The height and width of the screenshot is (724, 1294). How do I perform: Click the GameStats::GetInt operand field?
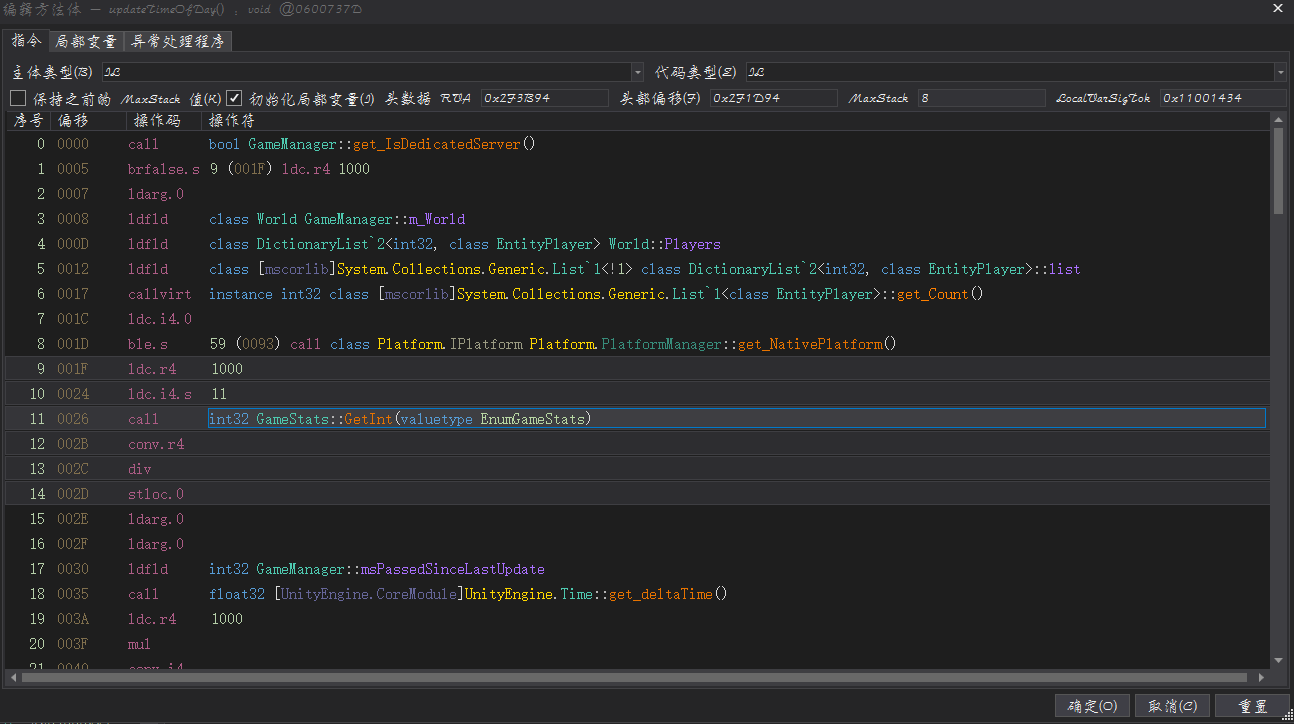point(736,419)
